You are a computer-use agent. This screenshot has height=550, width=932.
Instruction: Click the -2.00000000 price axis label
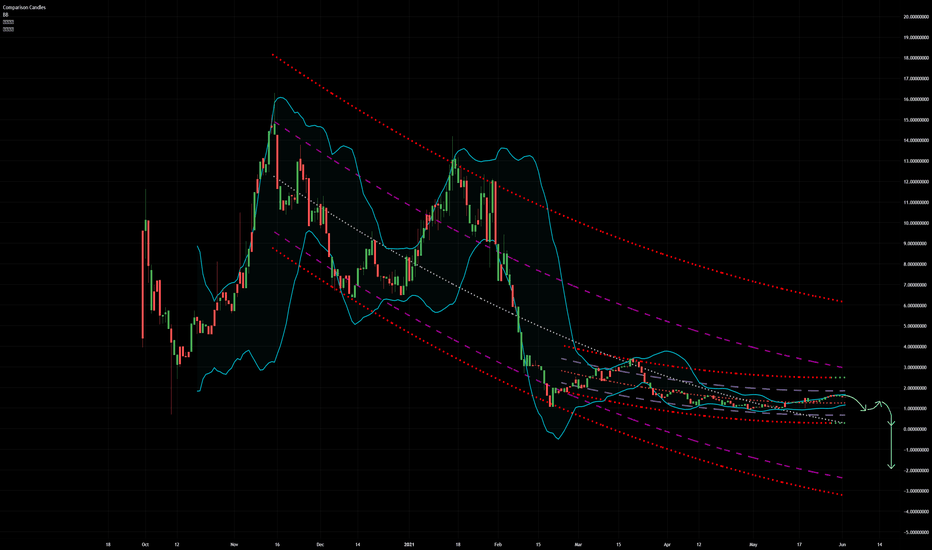click(x=916, y=470)
